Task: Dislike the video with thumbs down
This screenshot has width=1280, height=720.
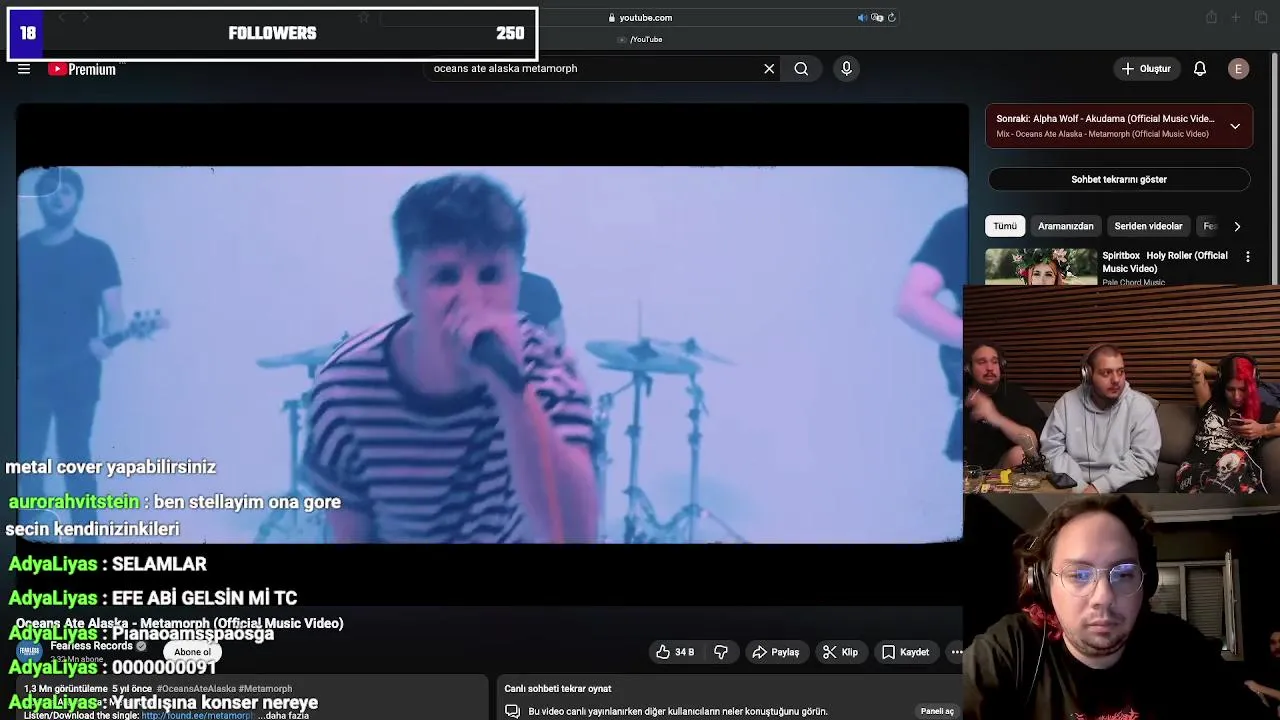Action: click(721, 652)
